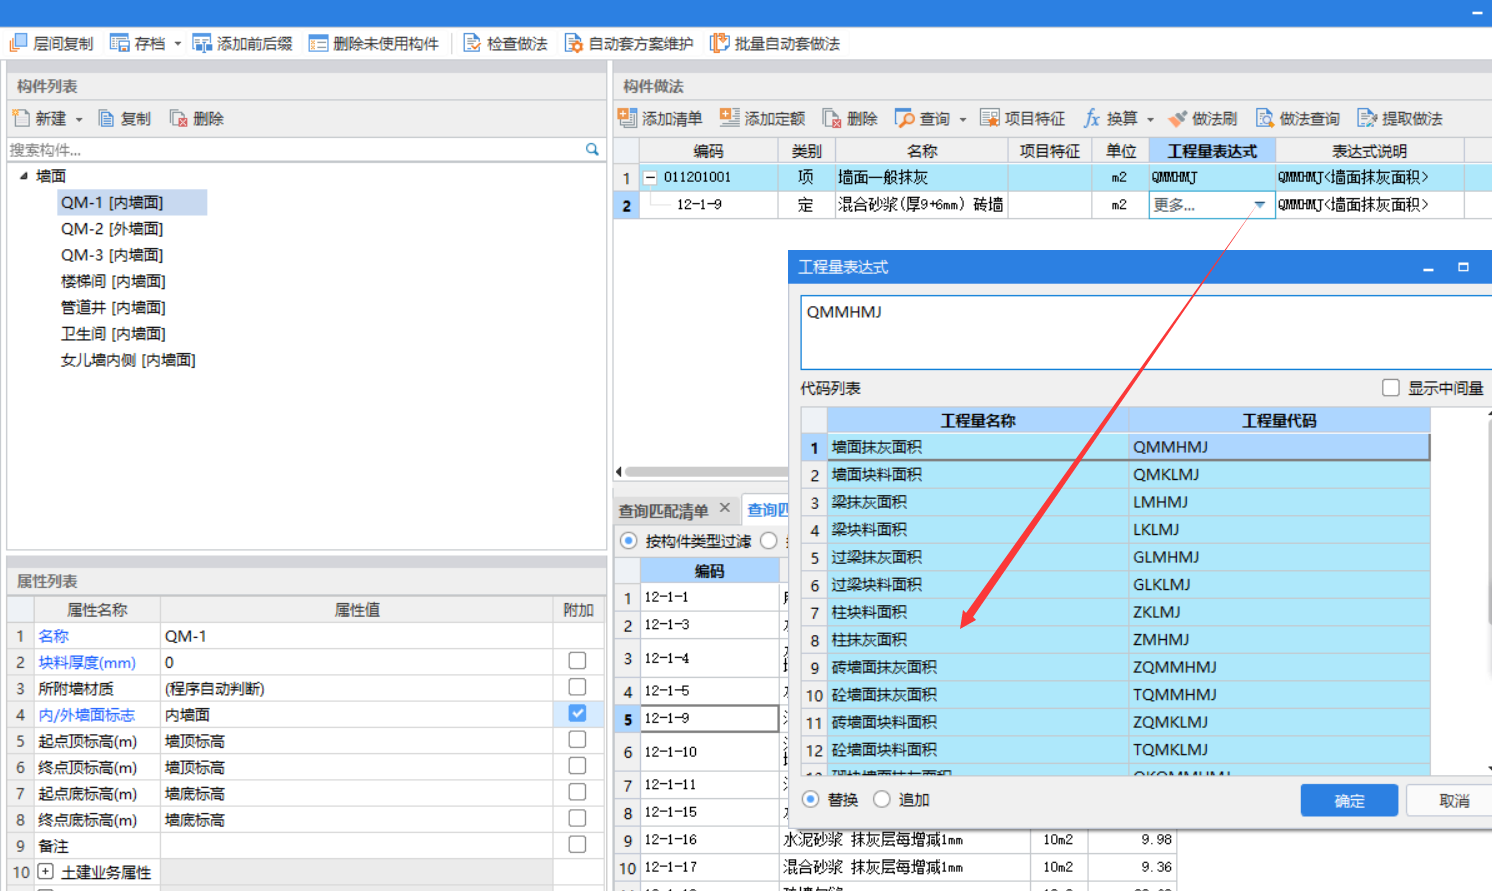
Task: Collapse the 墙面 tree node
Action: (24, 175)
